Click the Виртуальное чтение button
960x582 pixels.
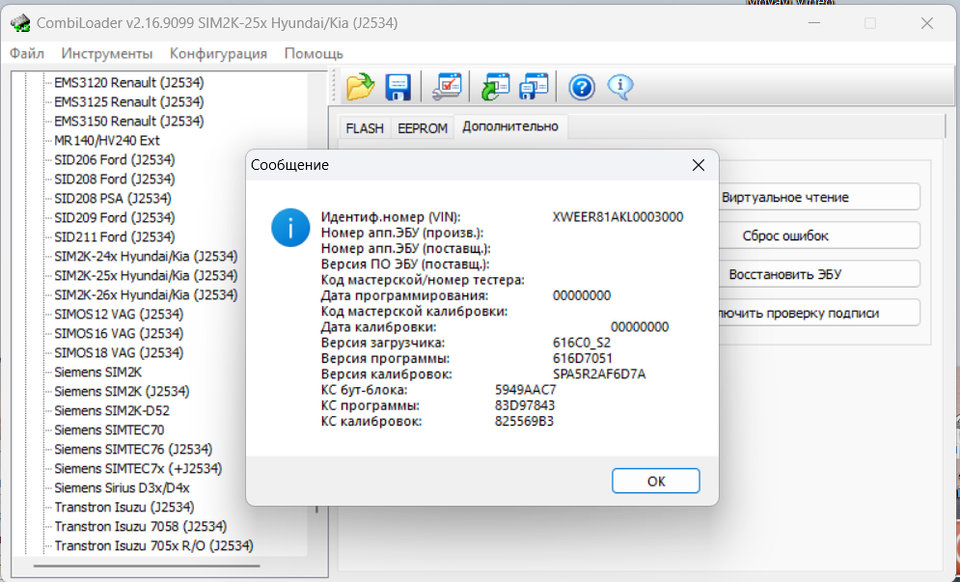[x=819, y=197]
